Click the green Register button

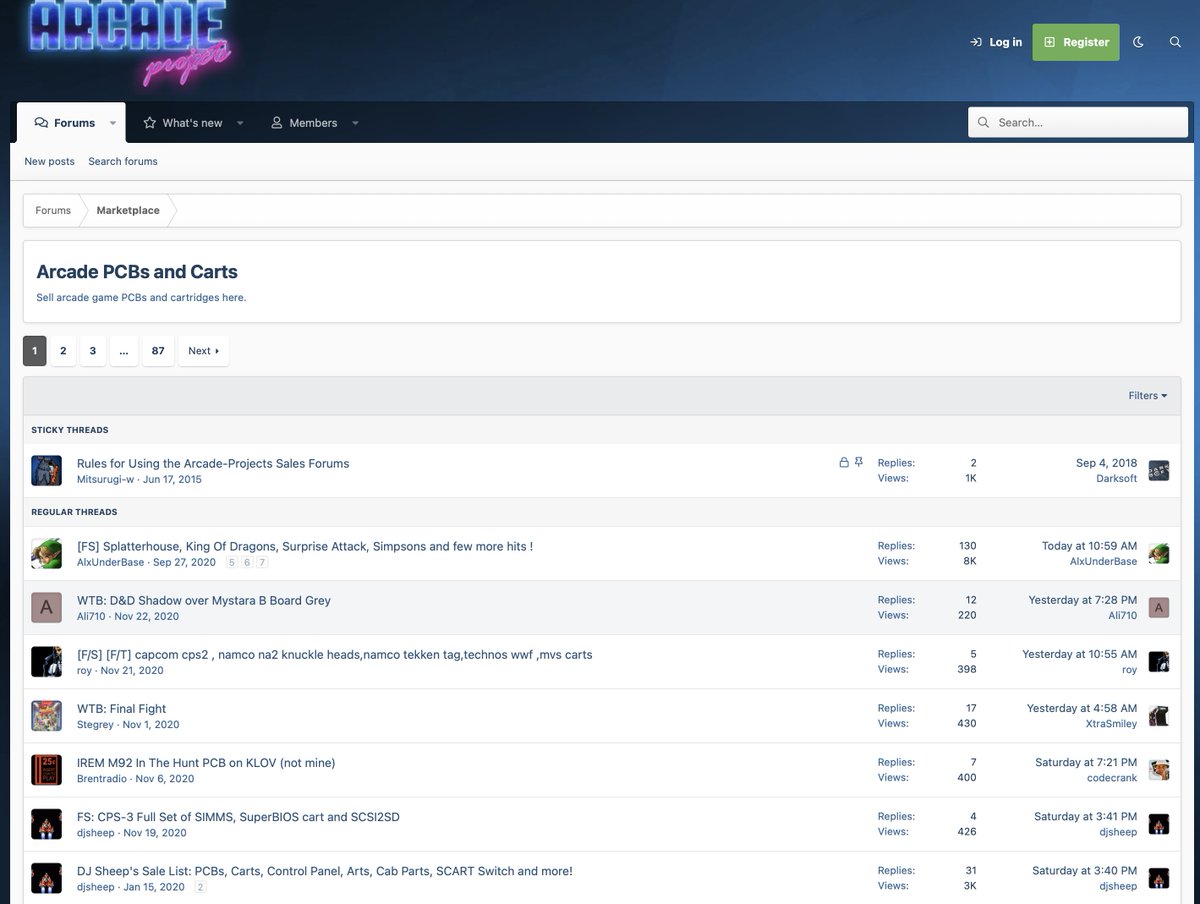1076,42
